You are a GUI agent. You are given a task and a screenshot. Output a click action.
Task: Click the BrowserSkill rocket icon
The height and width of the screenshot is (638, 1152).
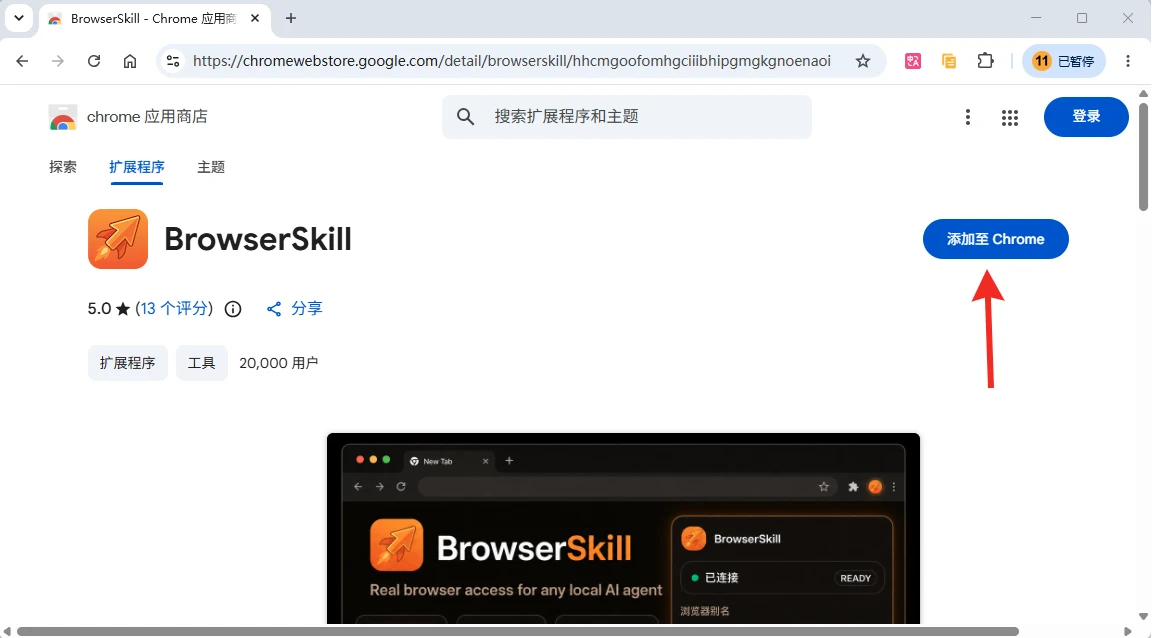coord(118,239)
